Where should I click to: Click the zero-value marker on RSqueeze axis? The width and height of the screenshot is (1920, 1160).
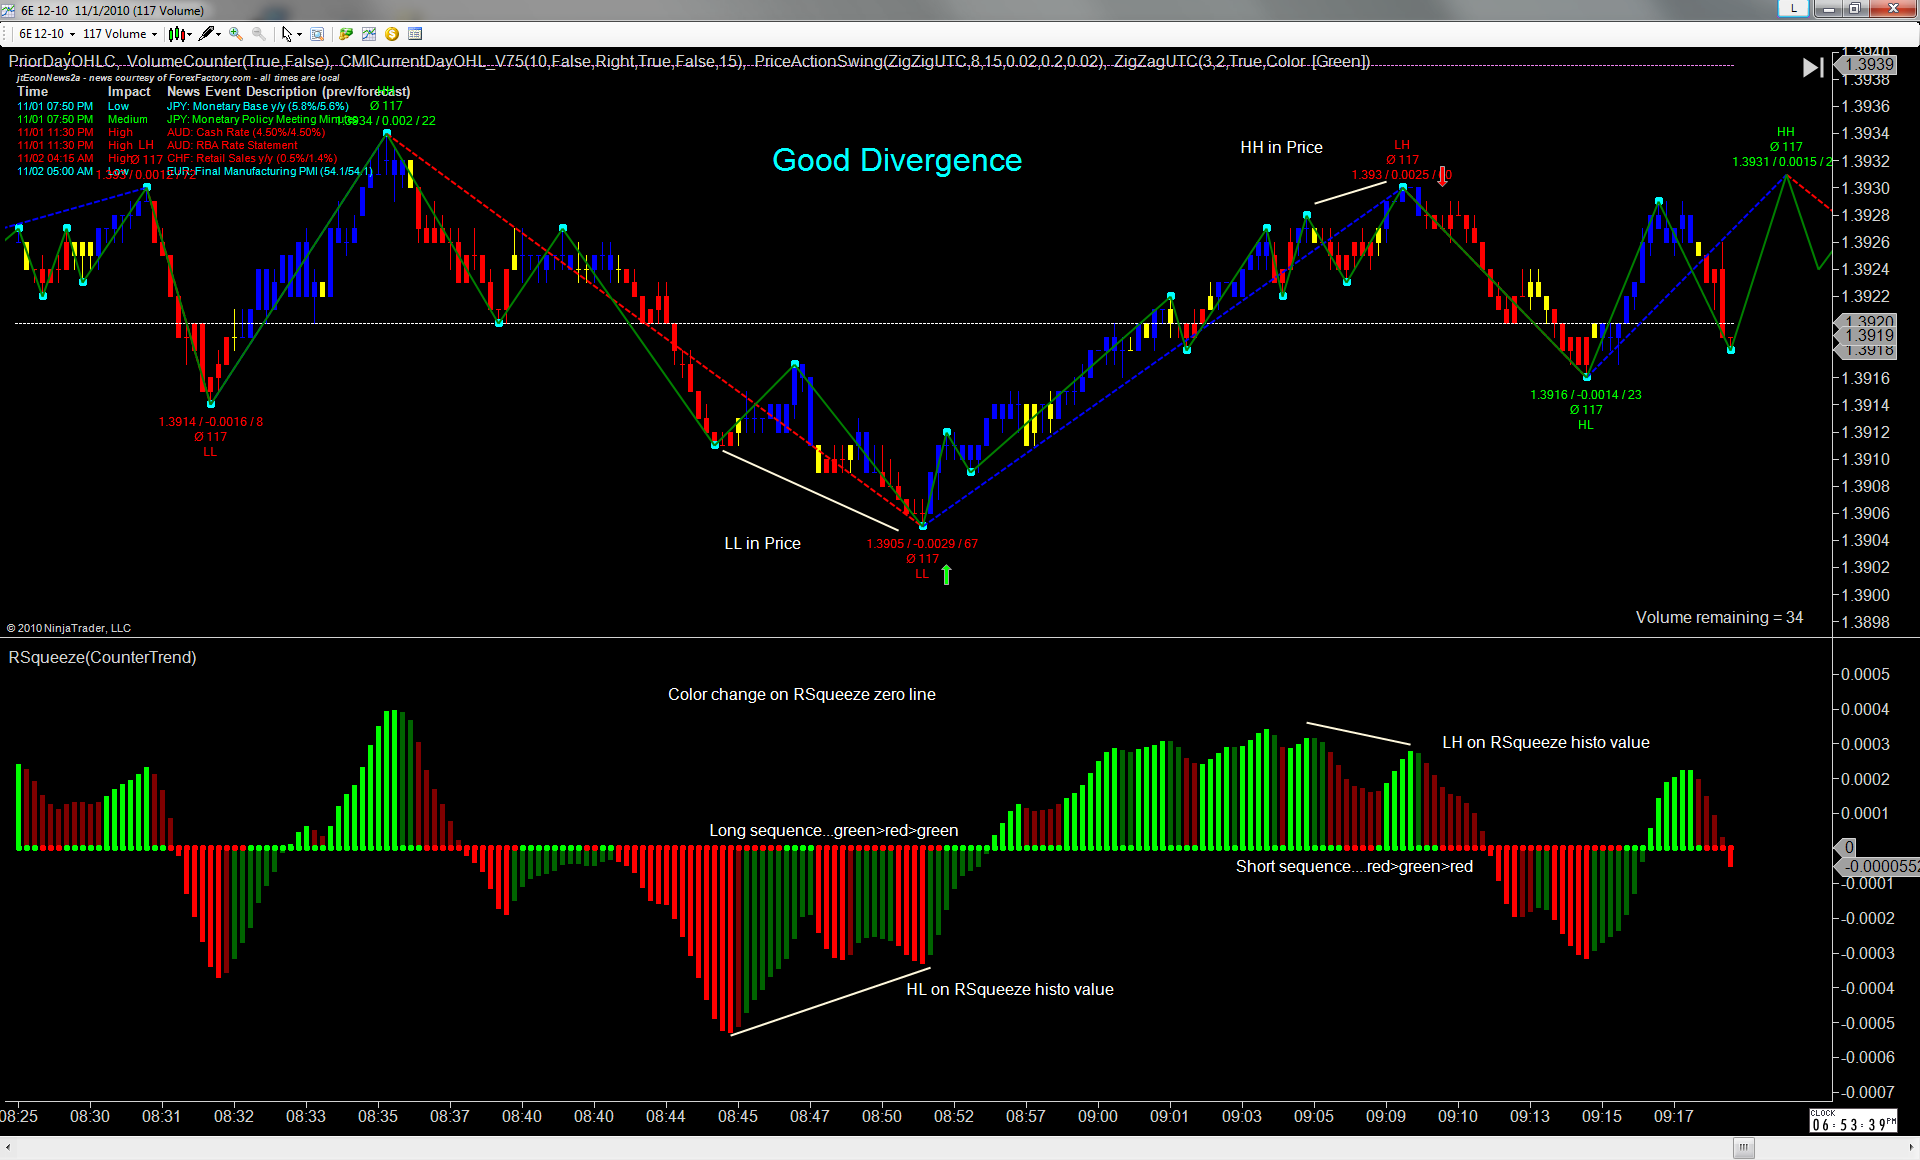(x=1847, y=847)
